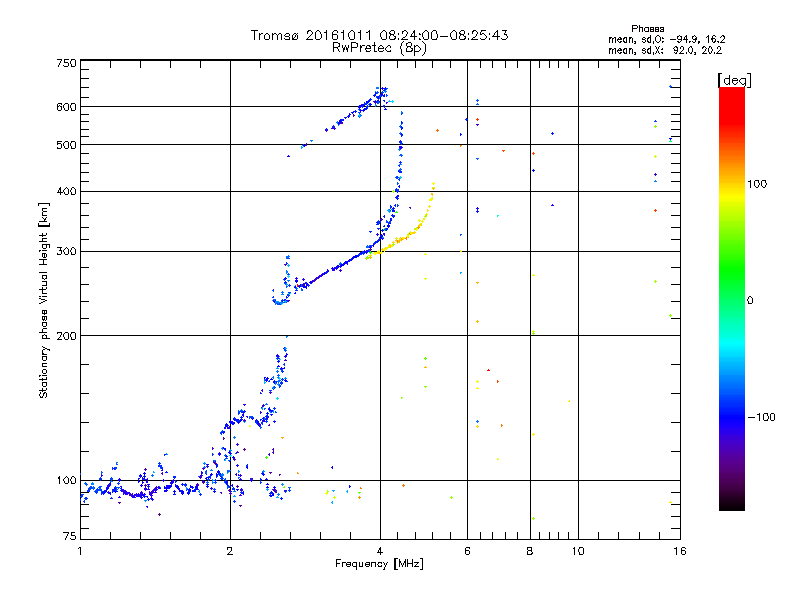Click the x-axis '16' tick label

680,551
